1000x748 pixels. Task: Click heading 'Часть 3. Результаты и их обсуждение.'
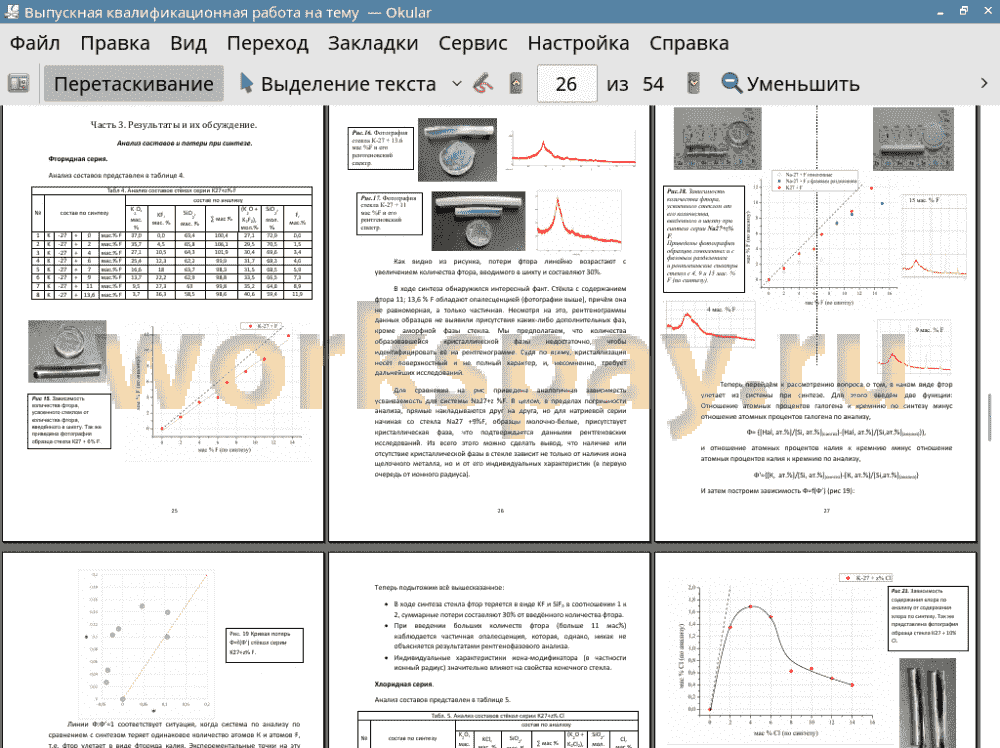(173, 125)
